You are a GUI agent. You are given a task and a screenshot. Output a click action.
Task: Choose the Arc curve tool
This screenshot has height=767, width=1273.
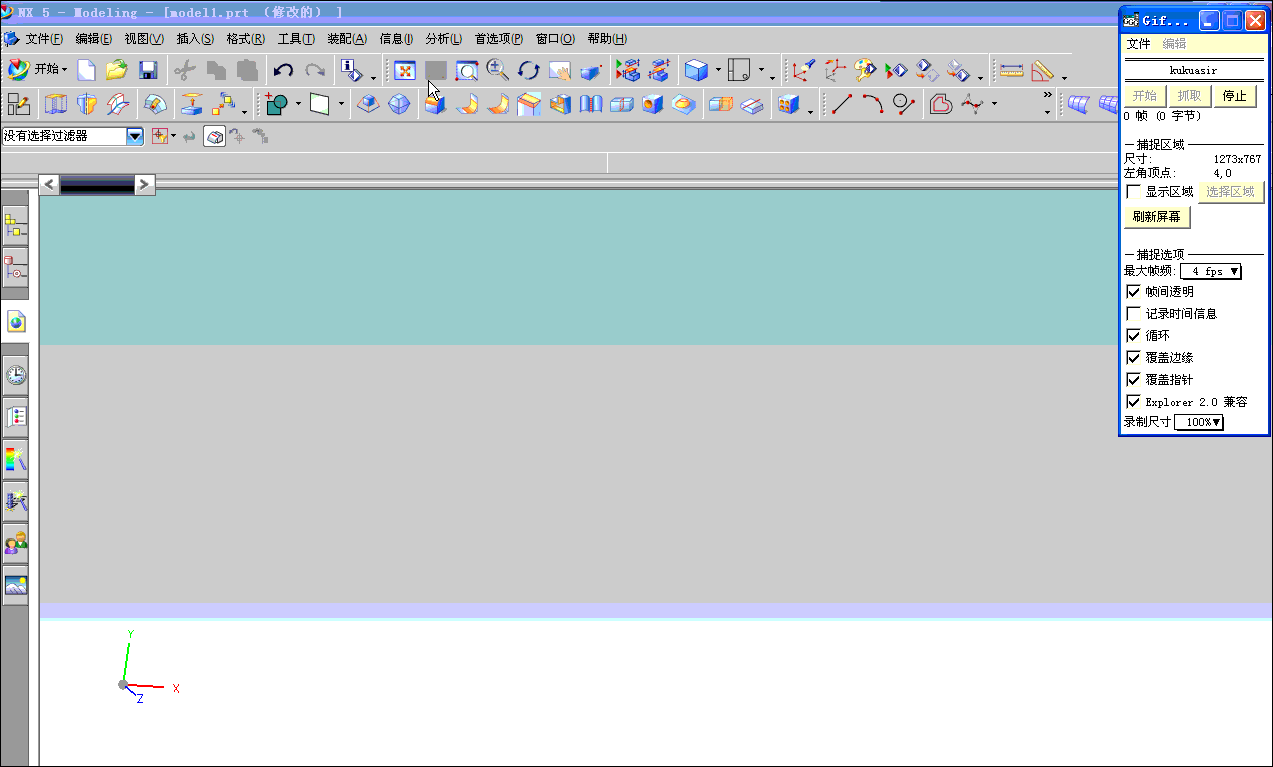pos(873,103)
